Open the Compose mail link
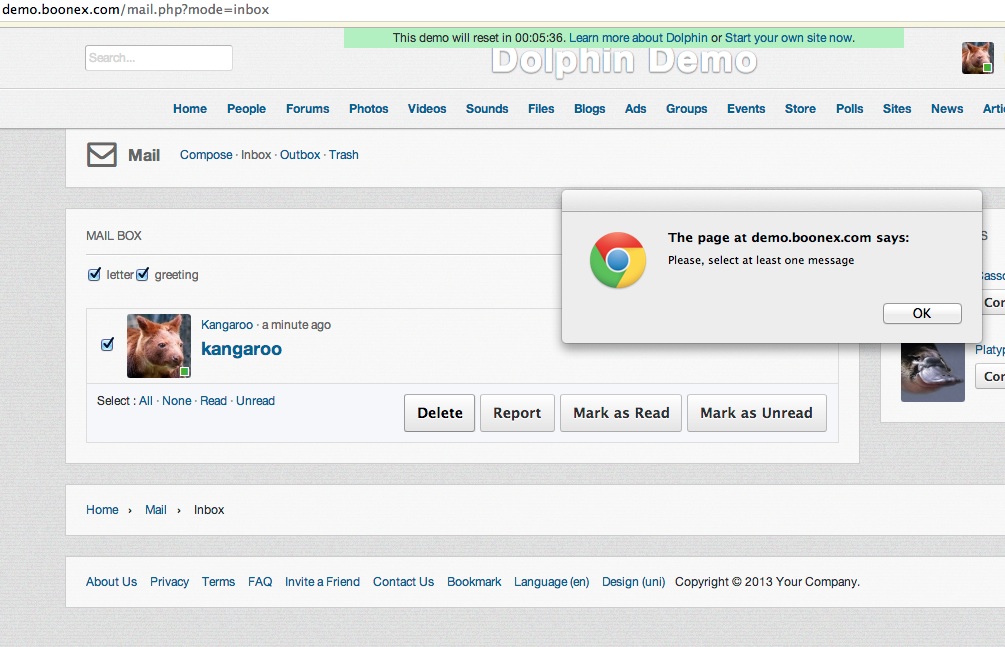The height and width of the screenshot is (647, 1005). tap(206, 155)
